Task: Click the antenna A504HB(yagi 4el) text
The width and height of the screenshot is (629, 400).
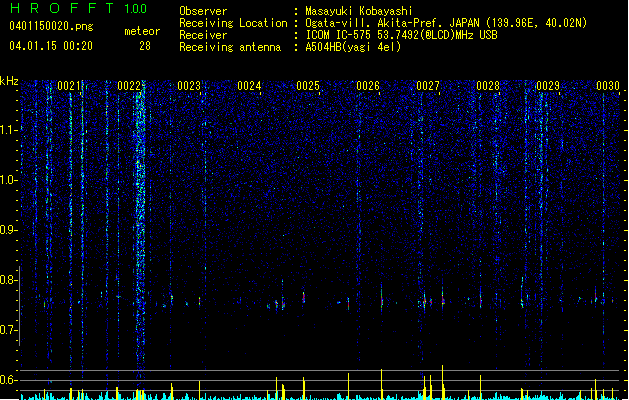Action: pyautogui.click(x=353, y=47)
